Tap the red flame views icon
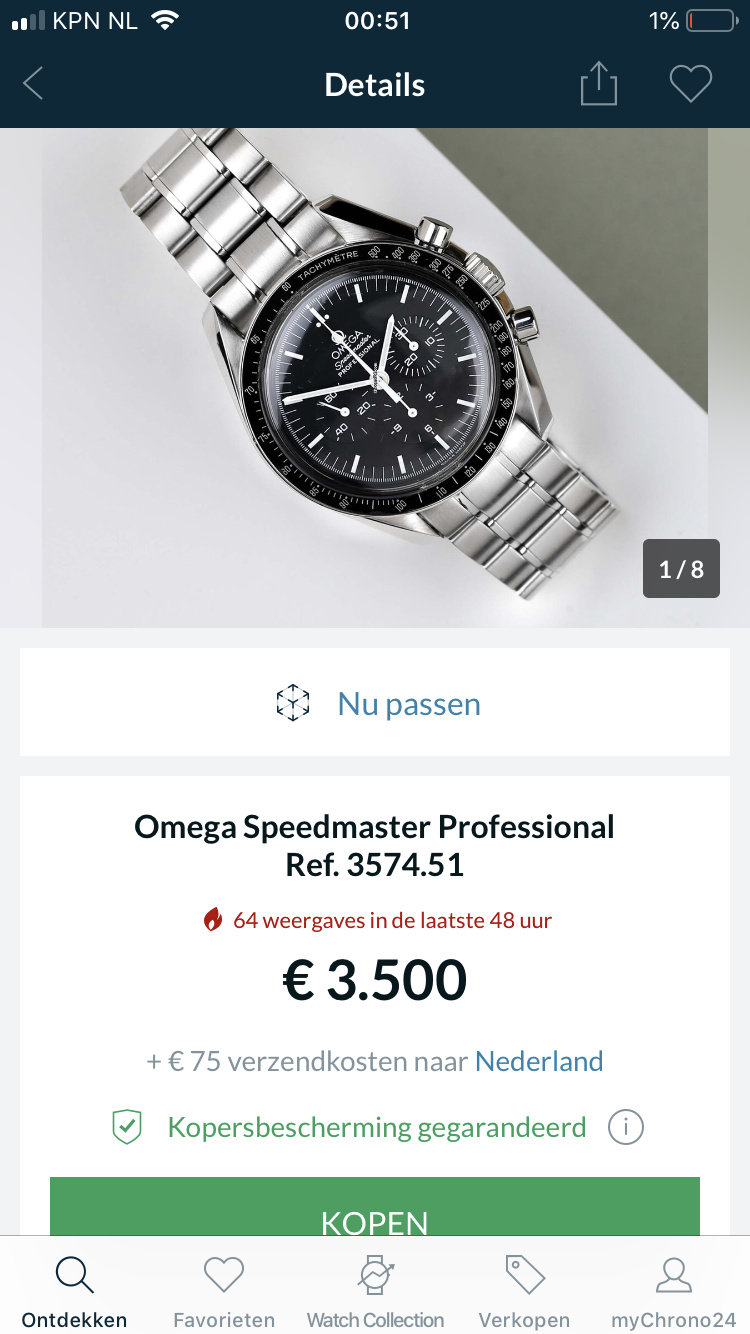The image size is (750, 1334). (x=212, y=920)
